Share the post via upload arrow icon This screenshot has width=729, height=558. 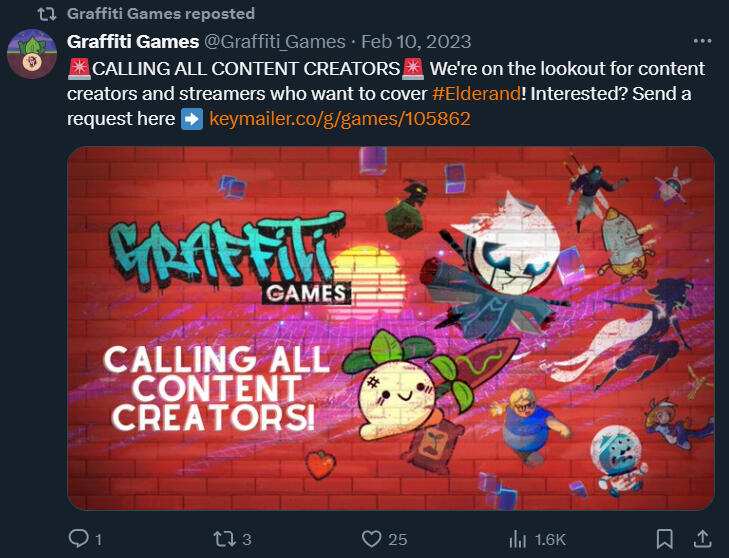pyautogui.click(x=702, y=538)
